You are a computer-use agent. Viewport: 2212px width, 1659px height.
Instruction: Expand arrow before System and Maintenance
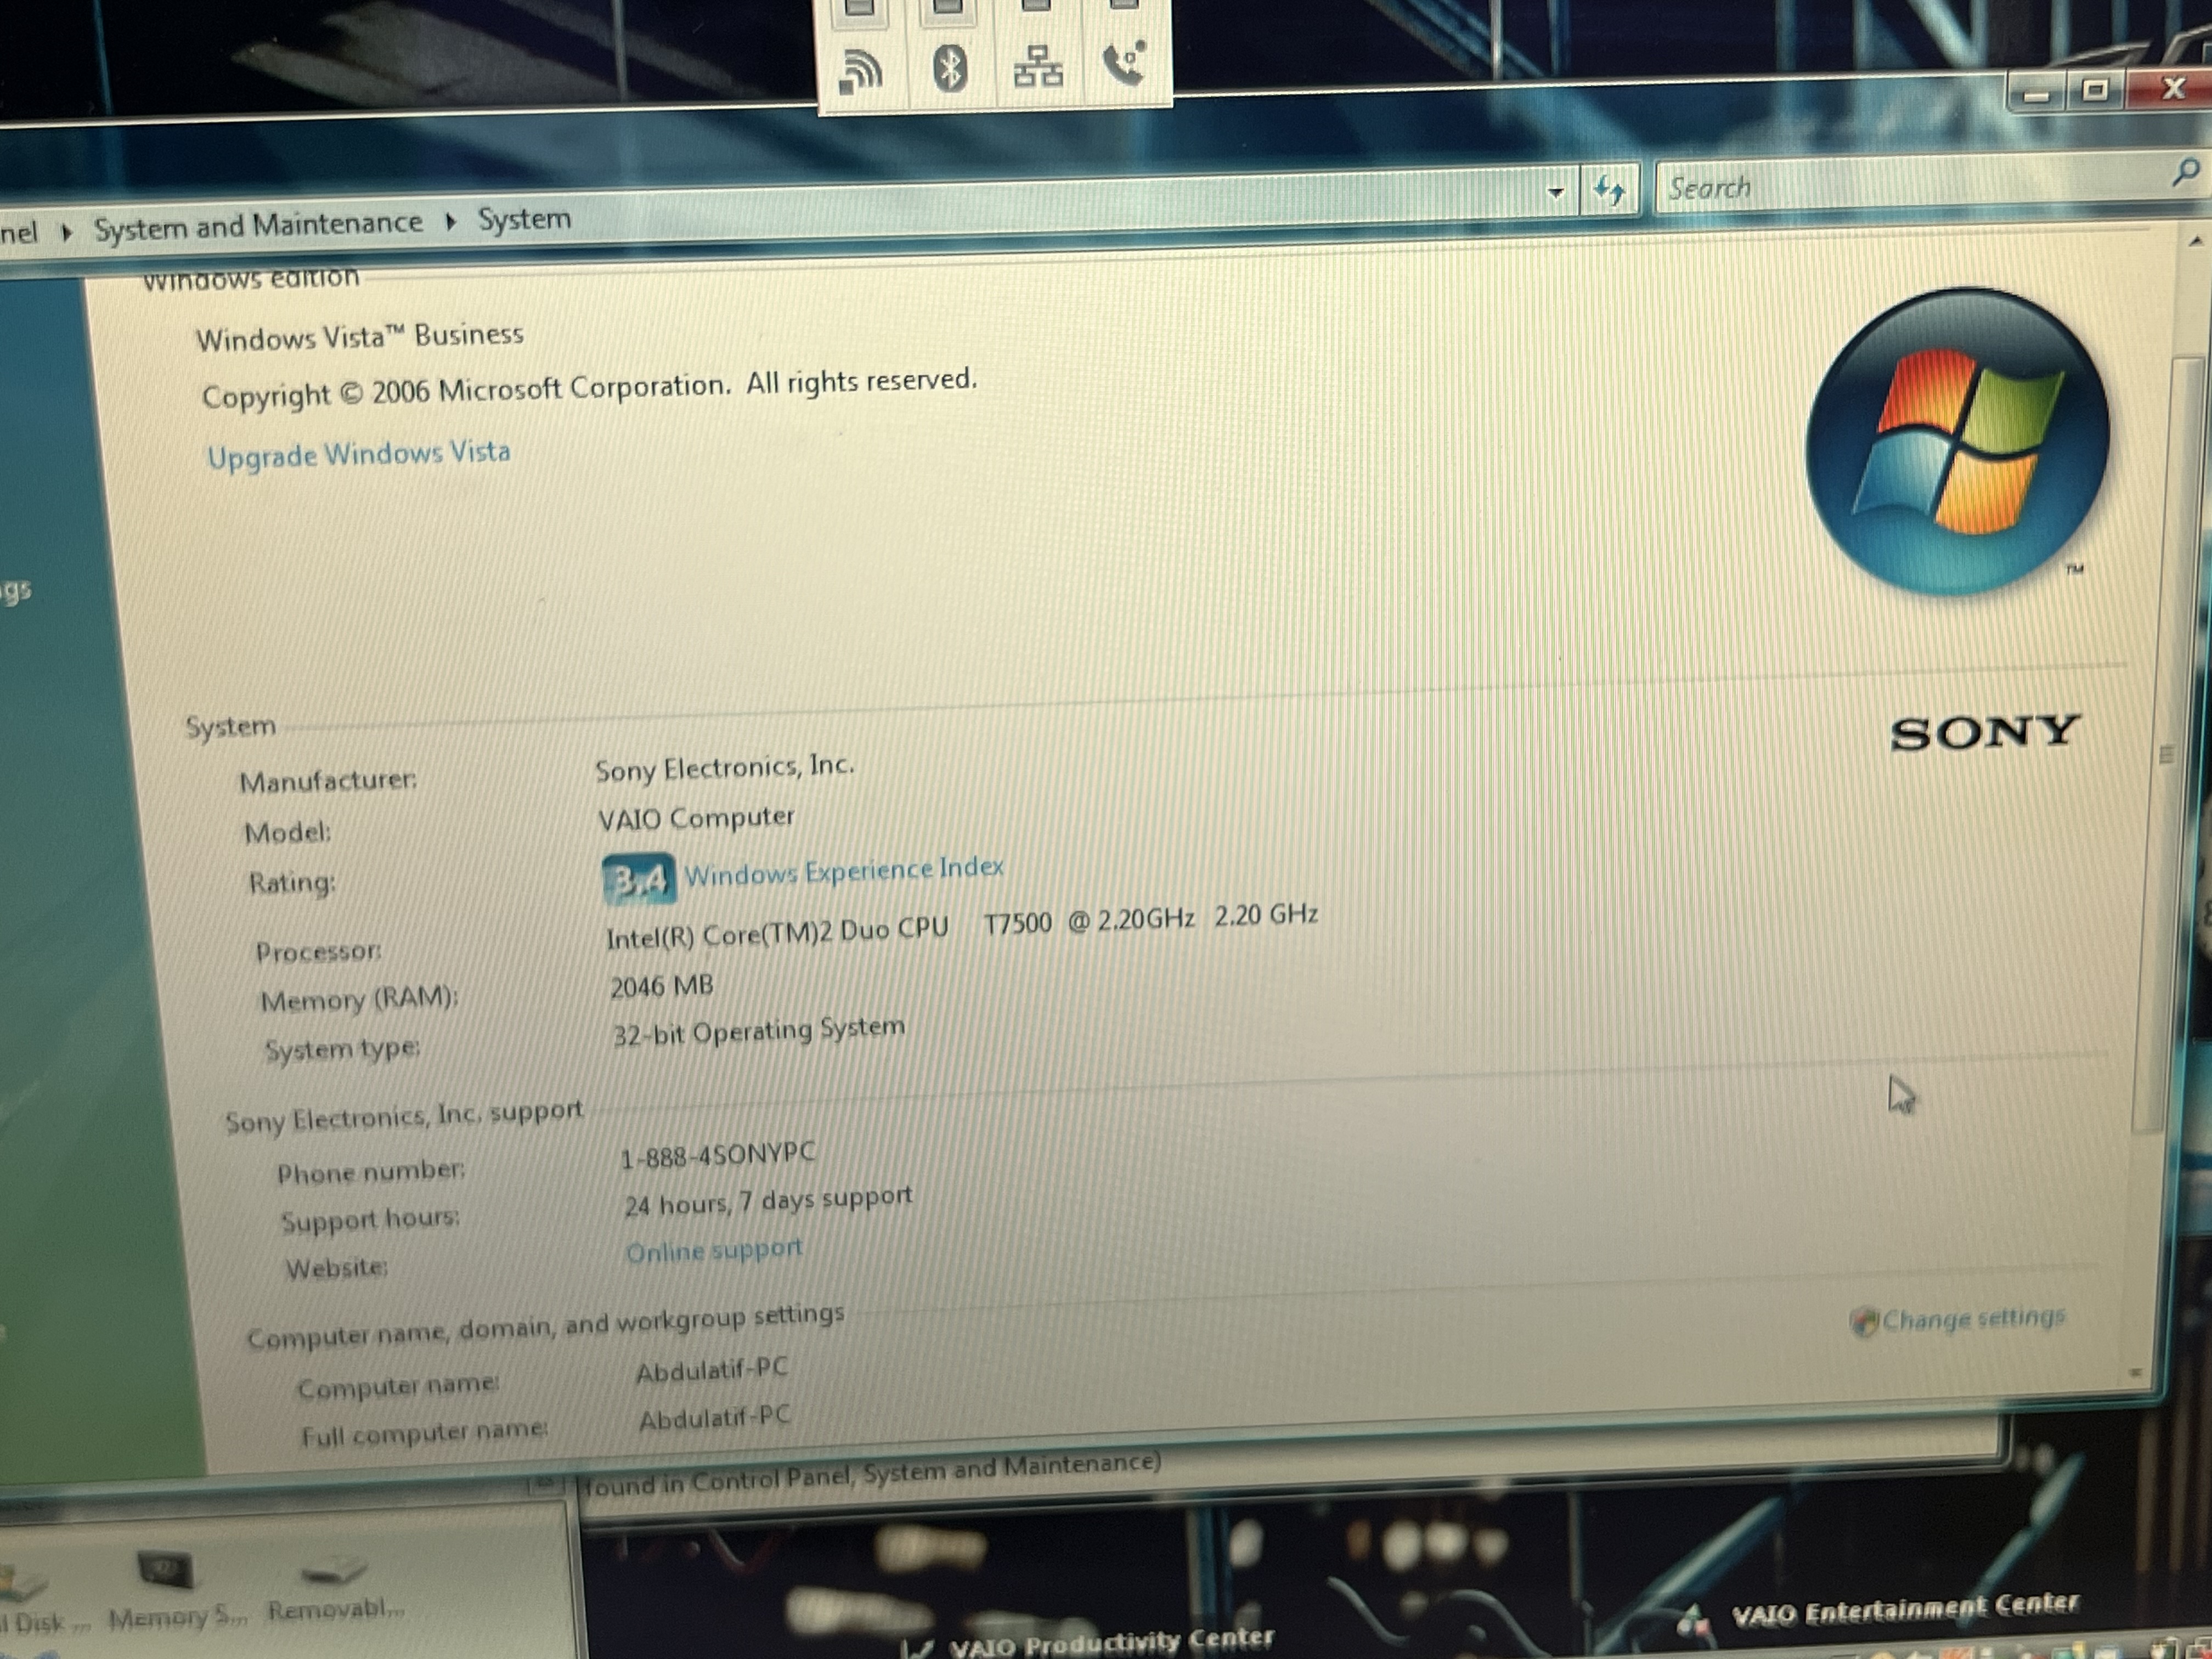click(67, 232)
